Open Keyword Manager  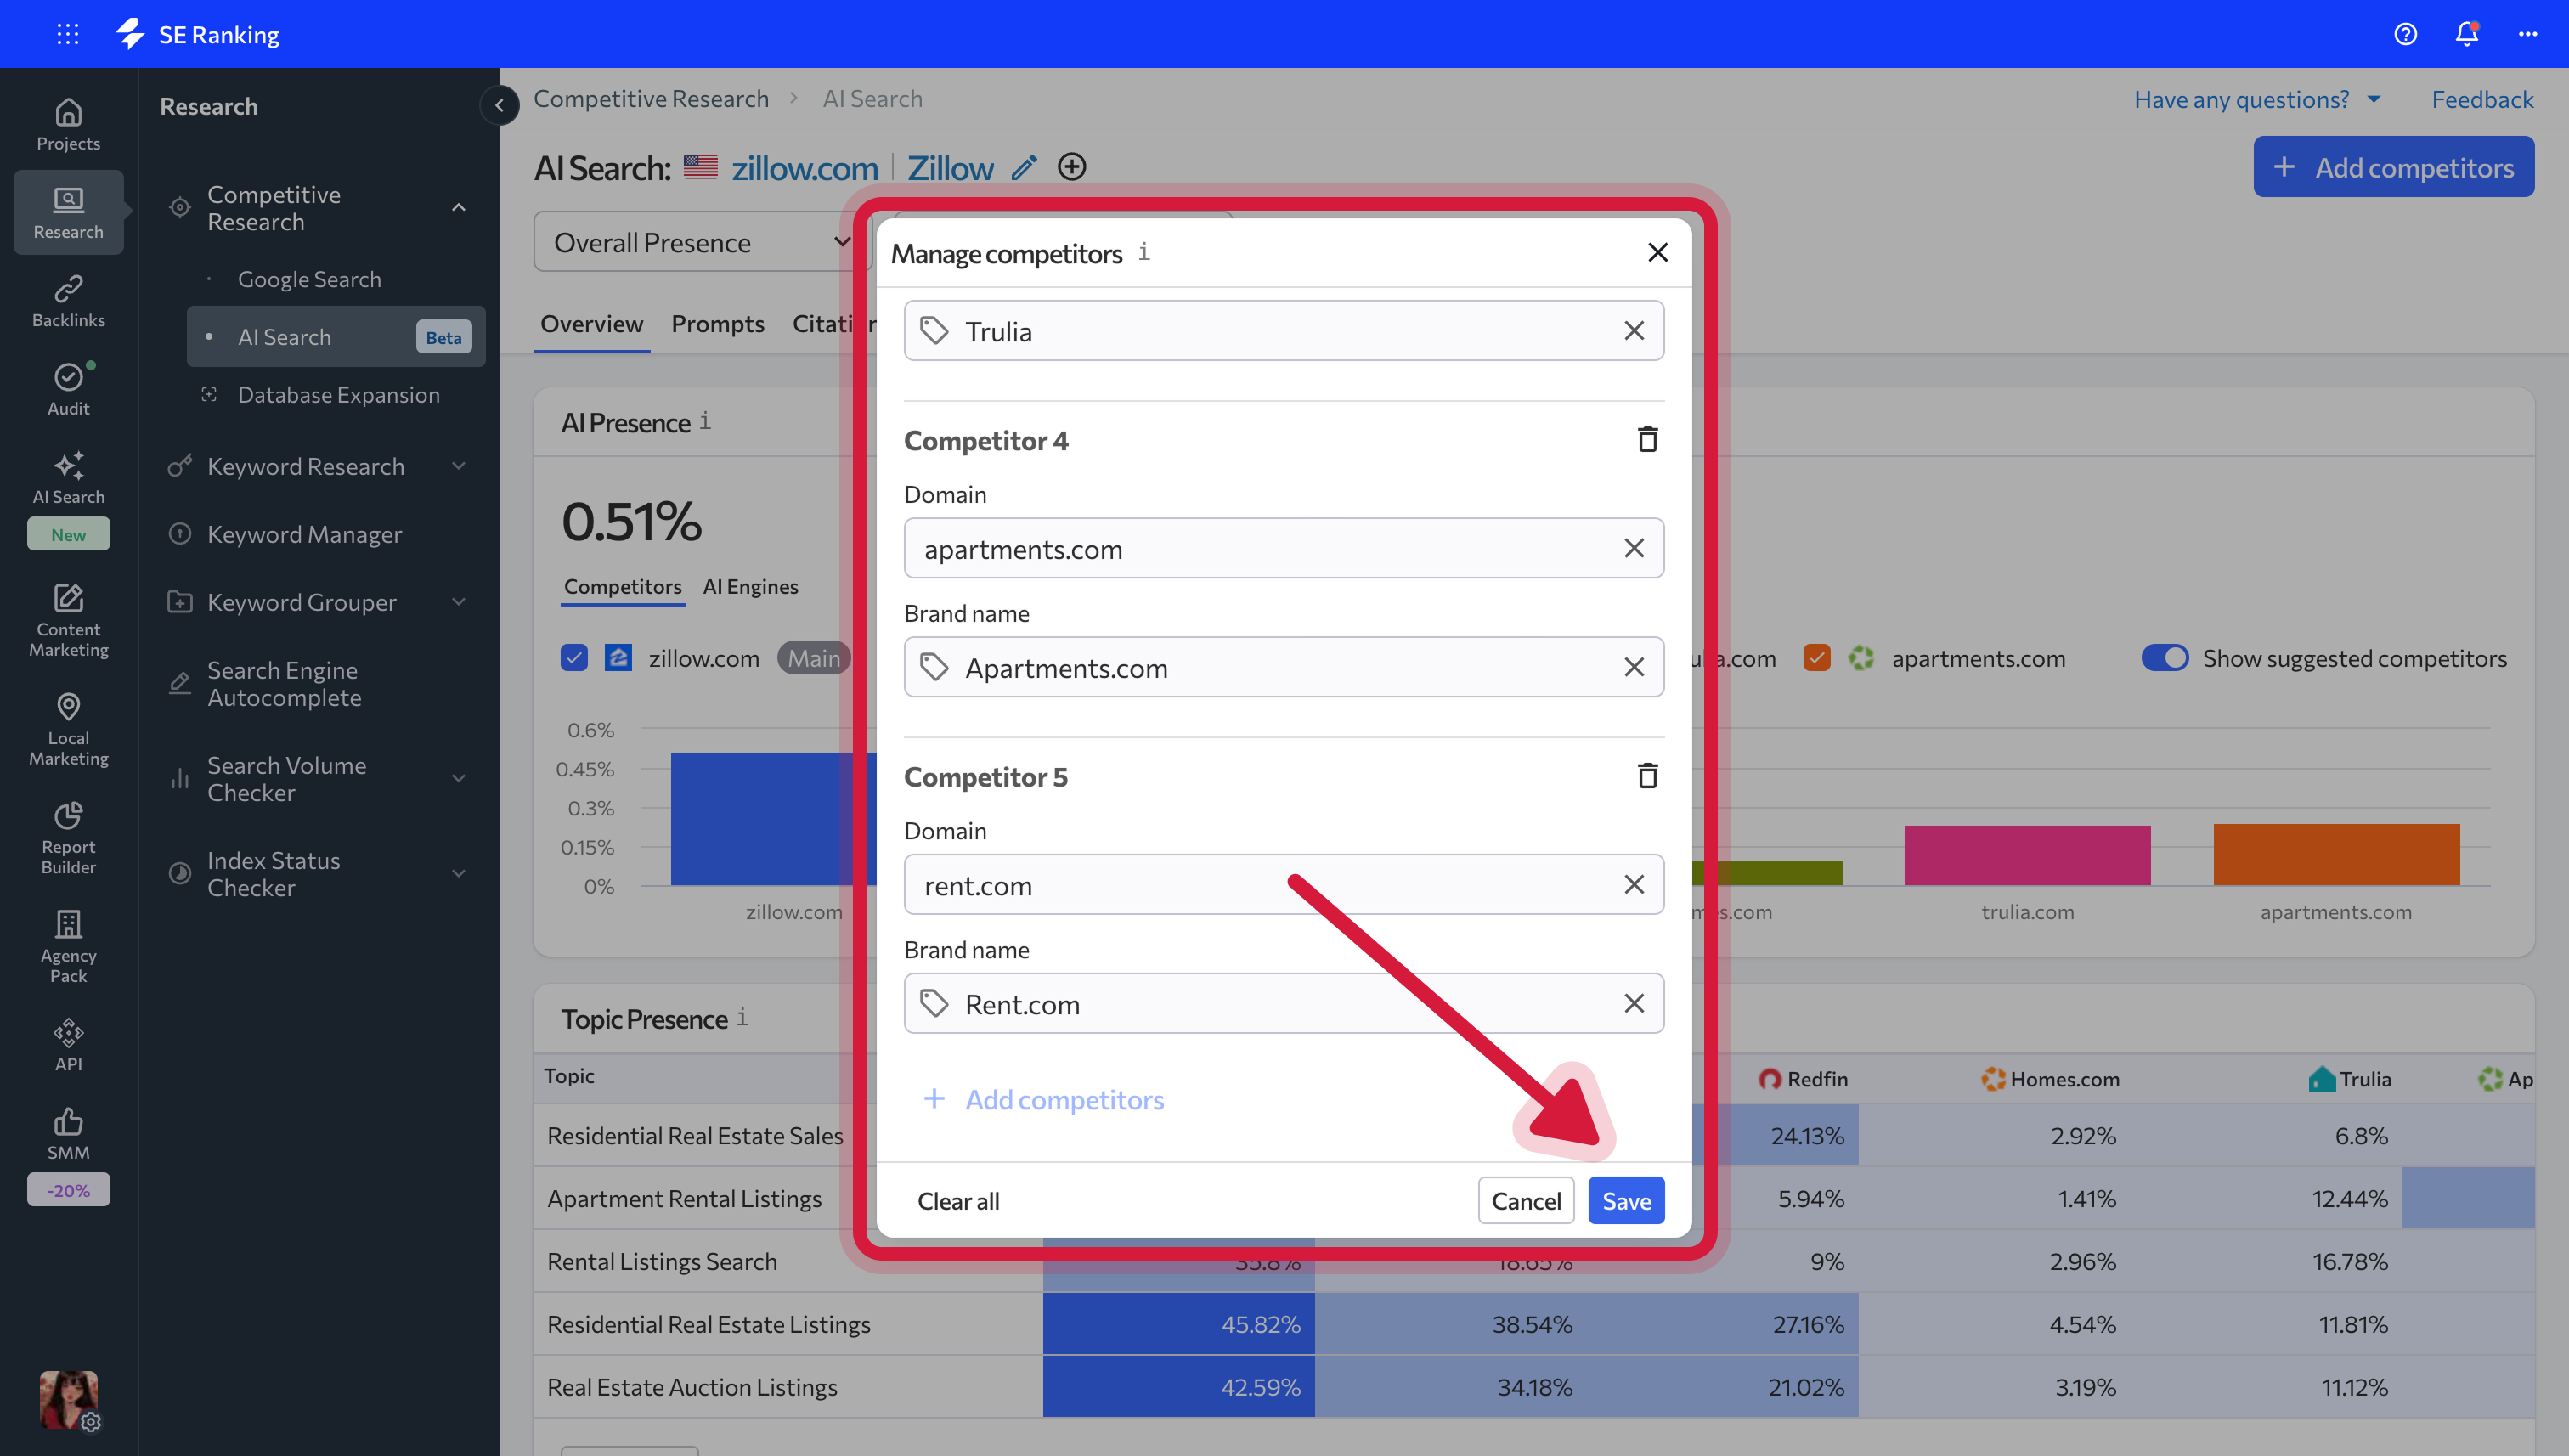point(304,534)
